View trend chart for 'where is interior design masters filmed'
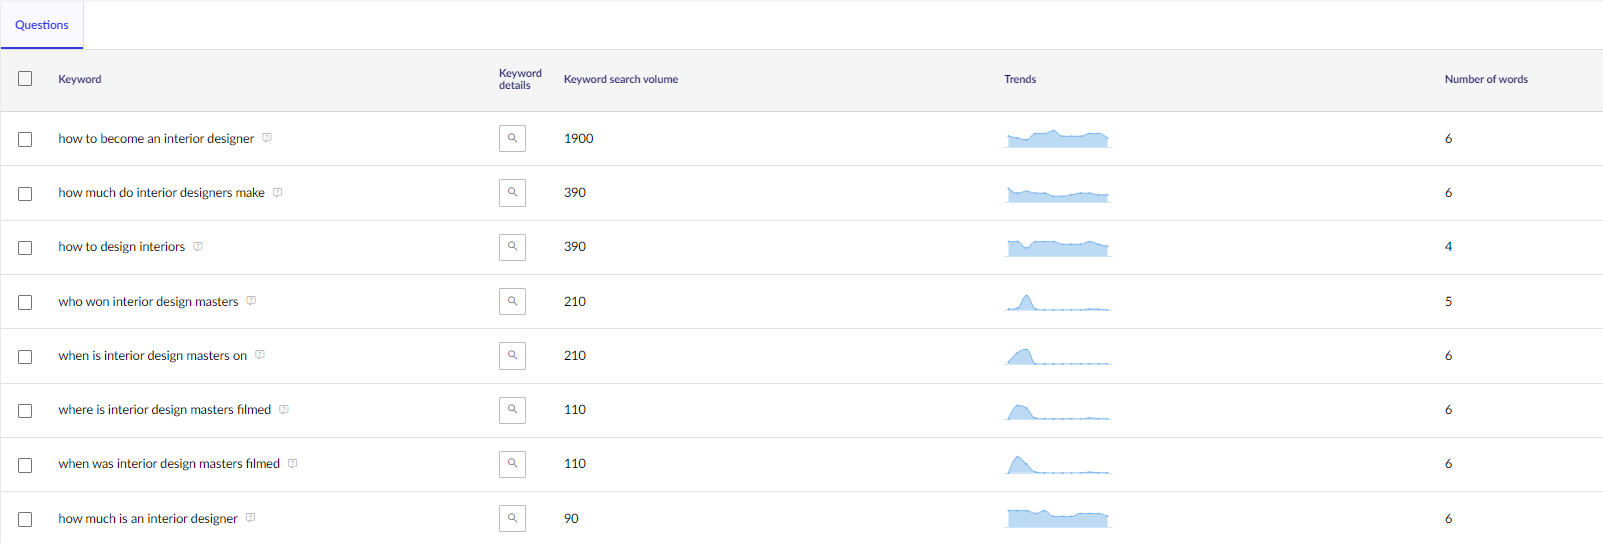Image resolution: width=1603 pixels, height=543 pixels. click(x=1058, y=410)
